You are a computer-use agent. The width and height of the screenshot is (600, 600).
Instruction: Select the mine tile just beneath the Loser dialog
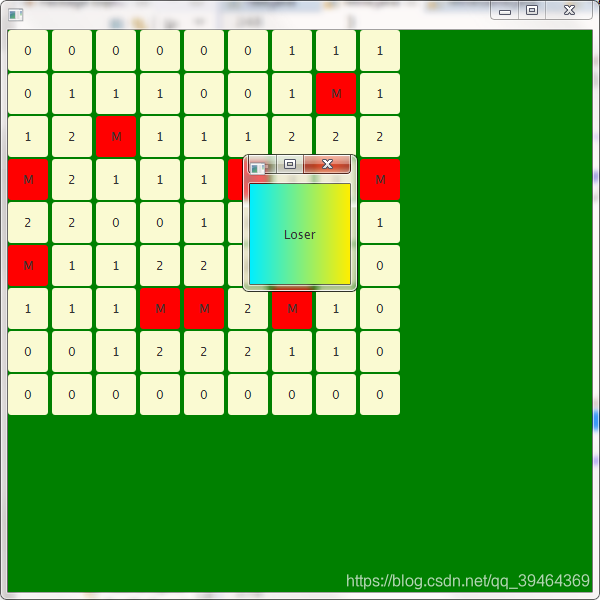[292, 308]
